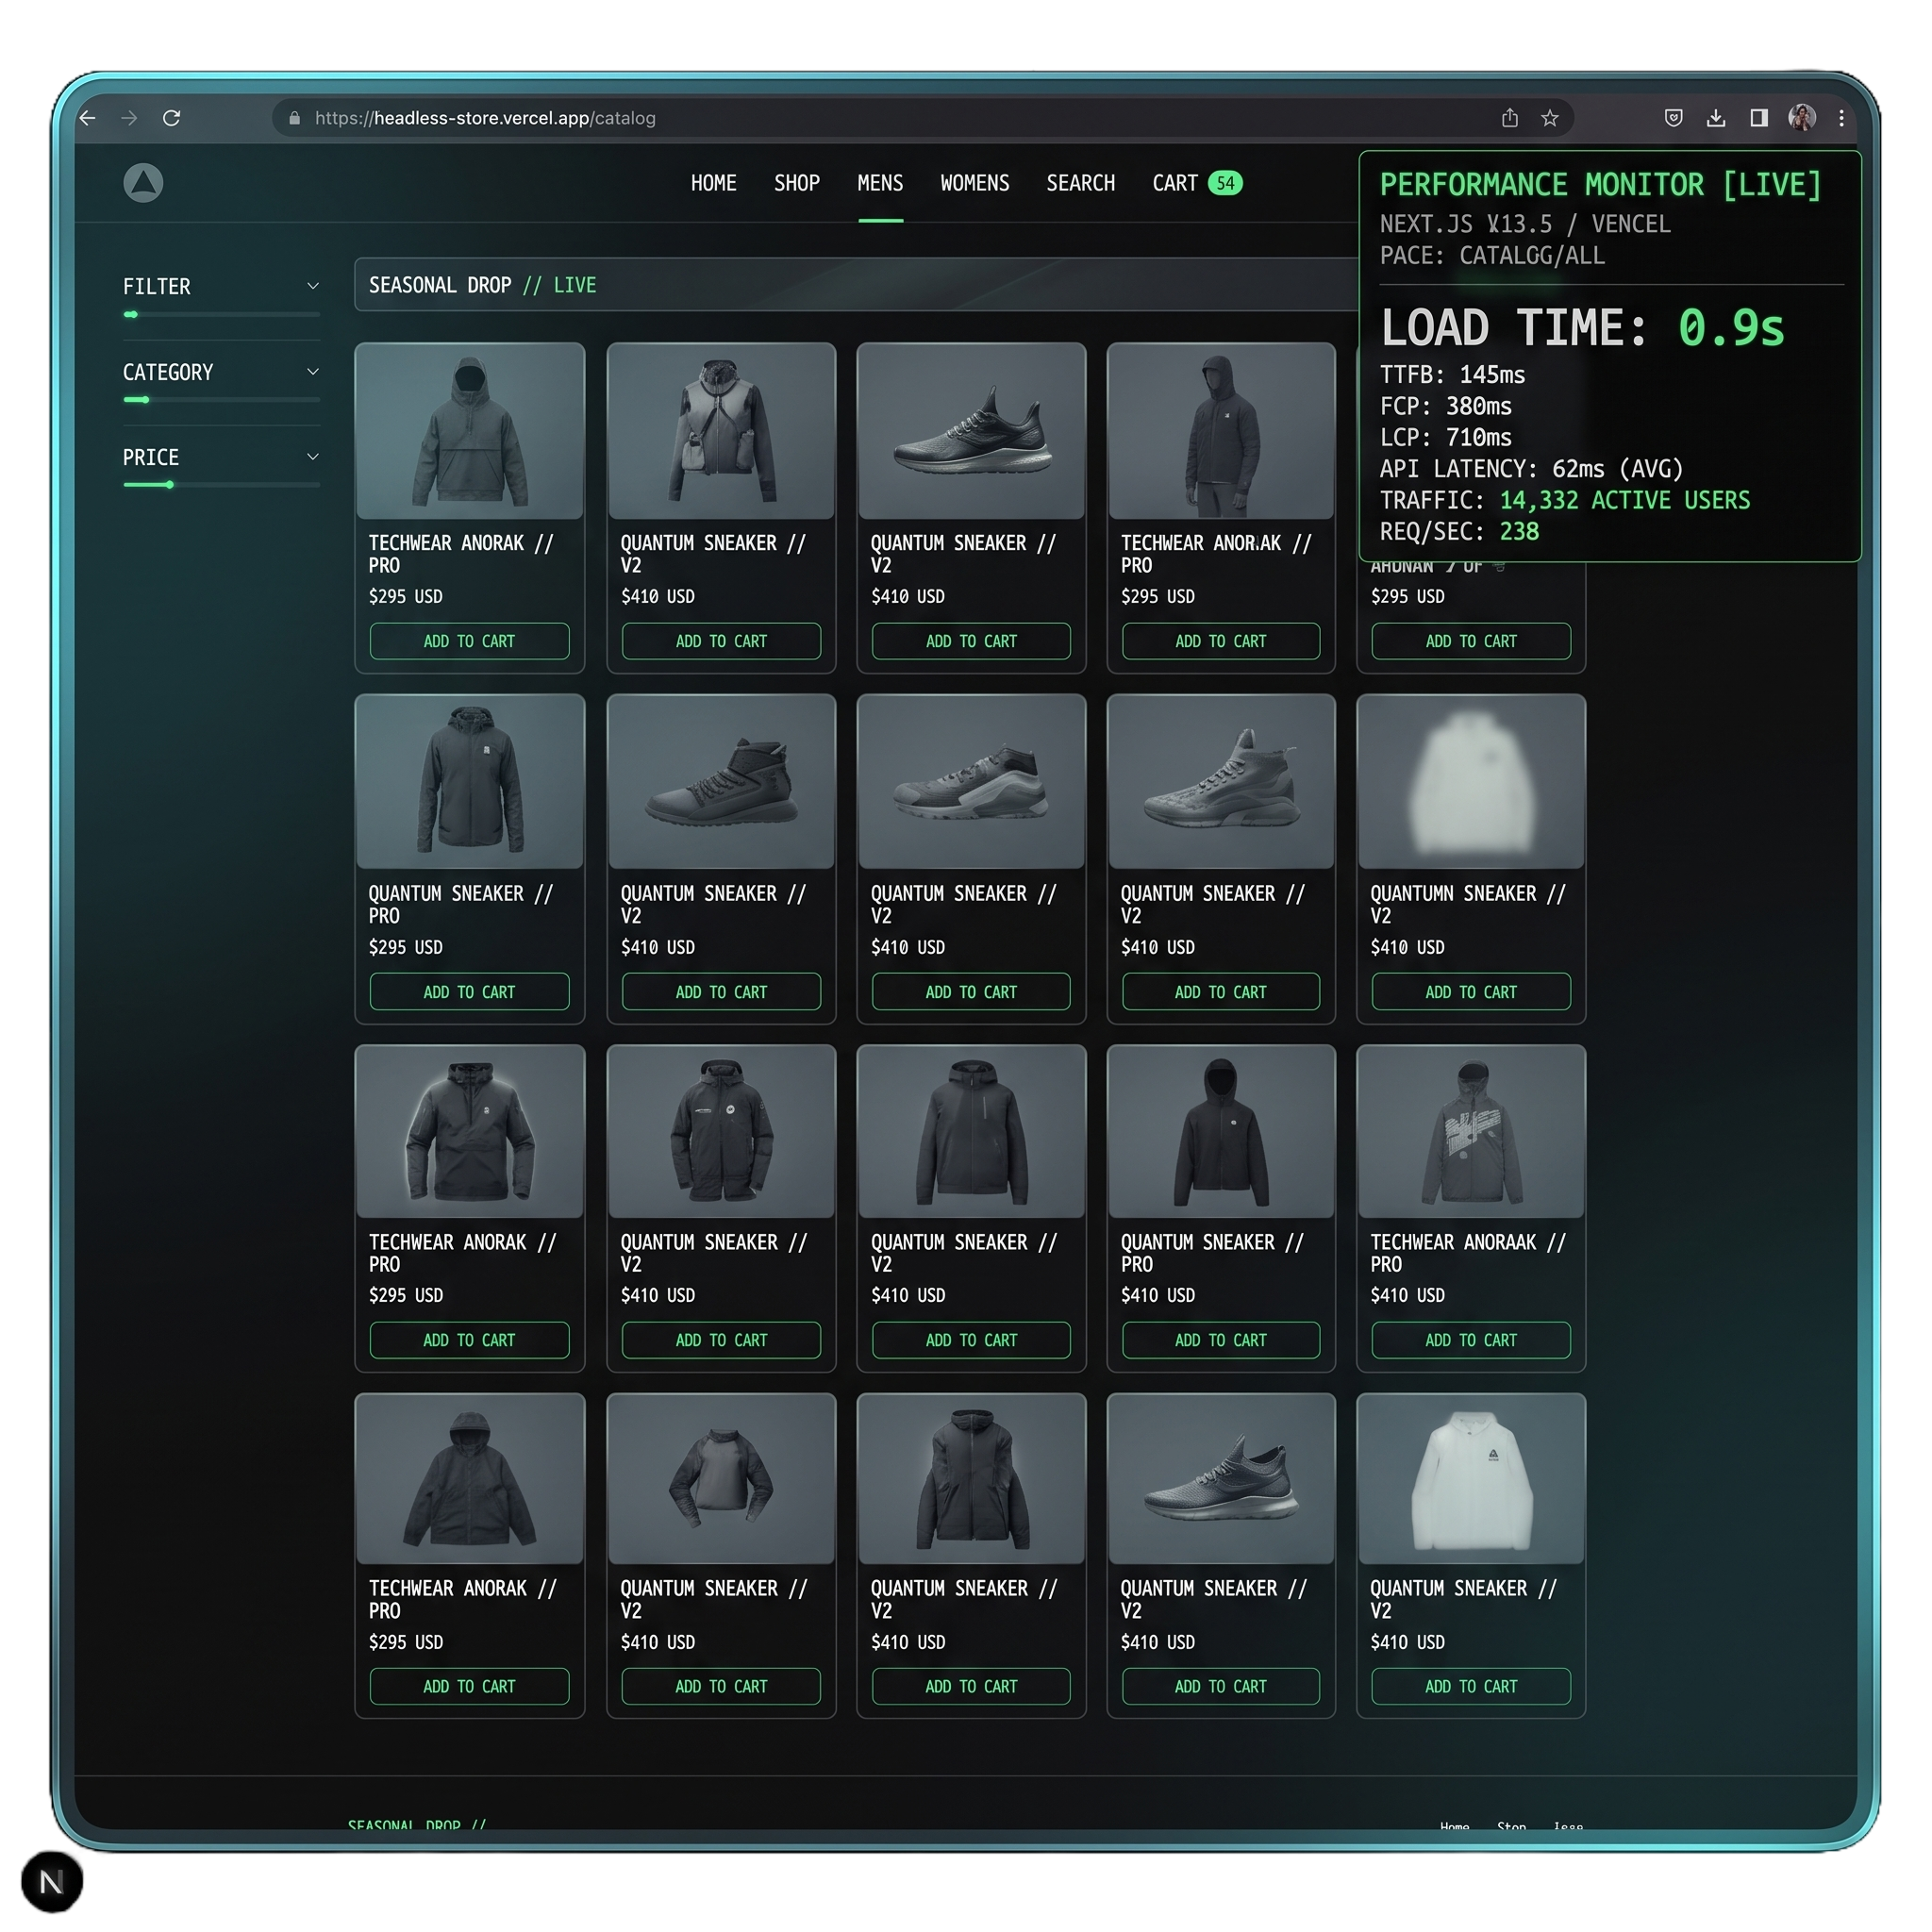Screen dimensions: 1932x1932
Task: Click the Next.js N badge
Action: [x=52, y=1881]
